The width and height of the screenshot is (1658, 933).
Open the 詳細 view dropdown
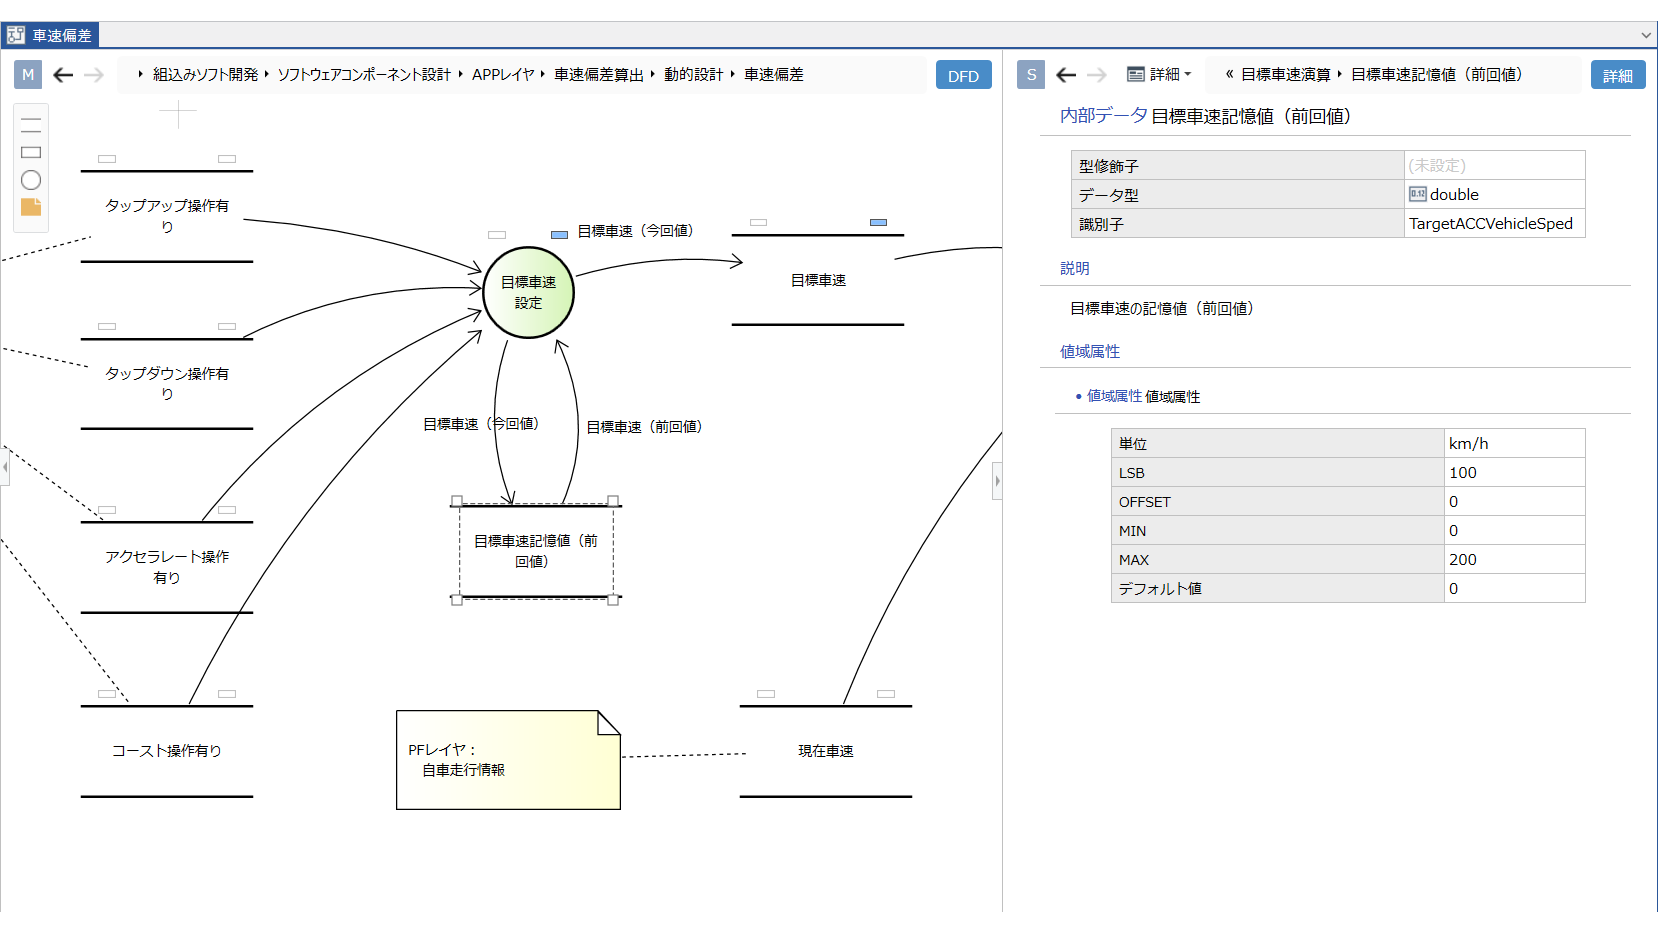1160,75
